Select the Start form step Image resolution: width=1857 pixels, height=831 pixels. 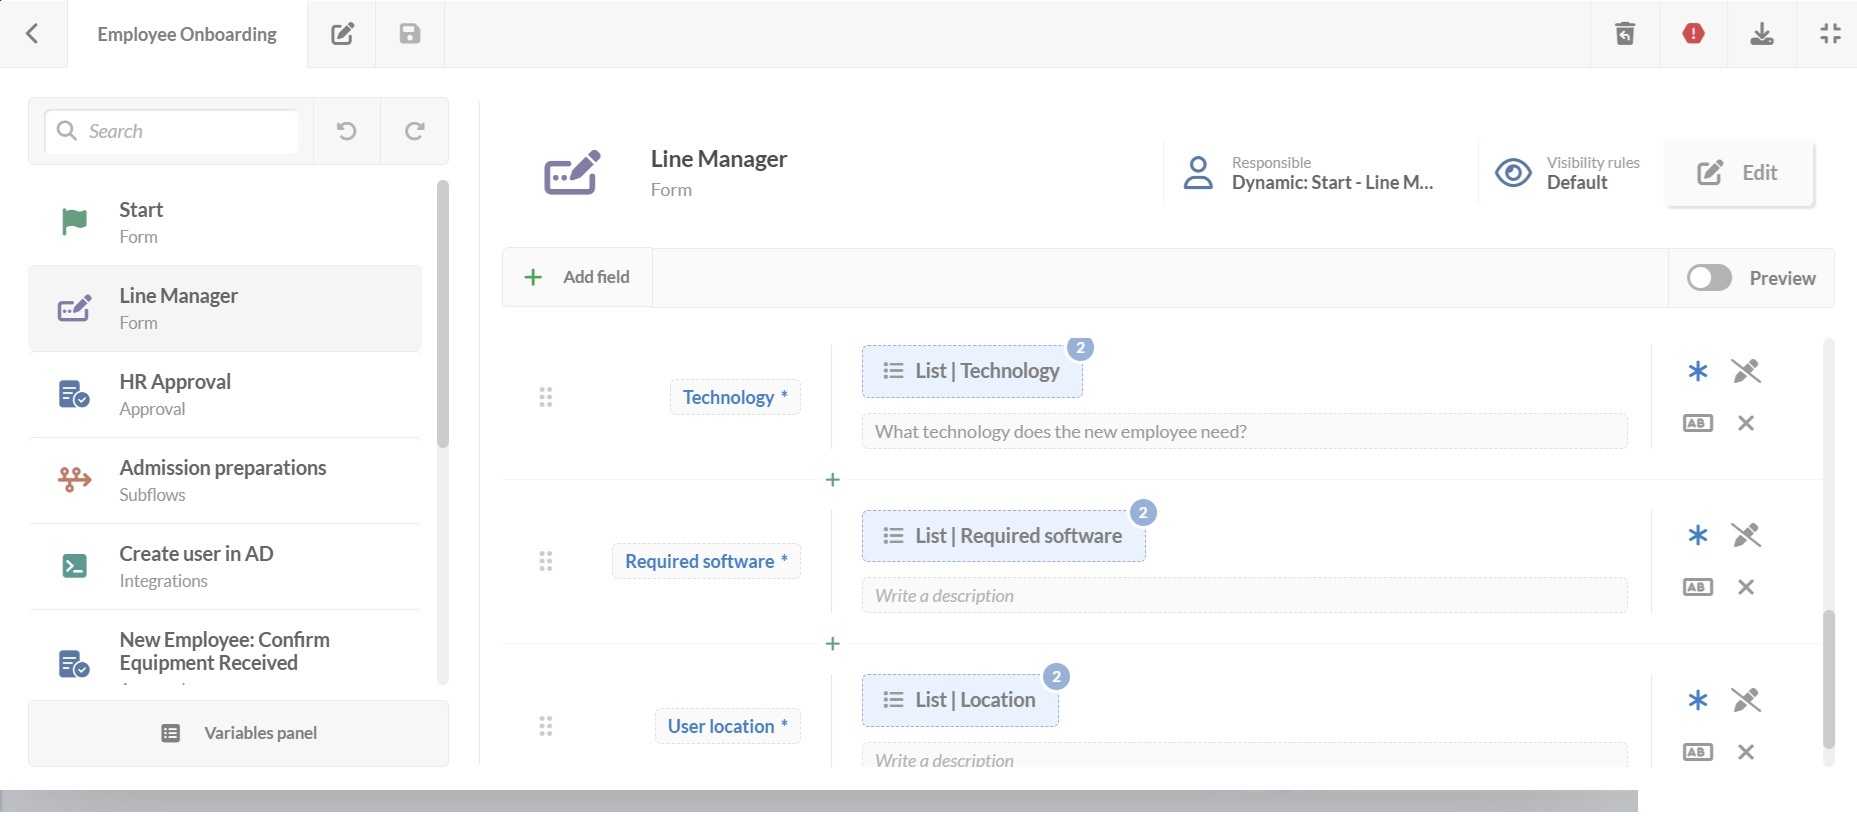225,222
